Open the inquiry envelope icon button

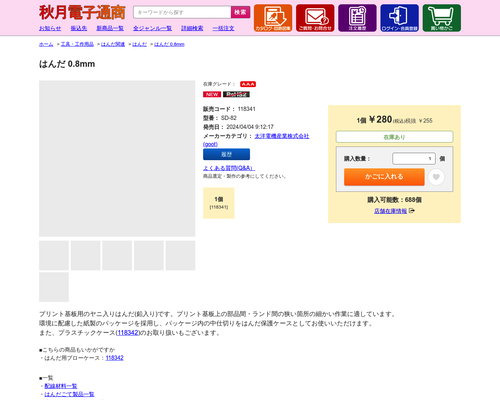[315, 18]
